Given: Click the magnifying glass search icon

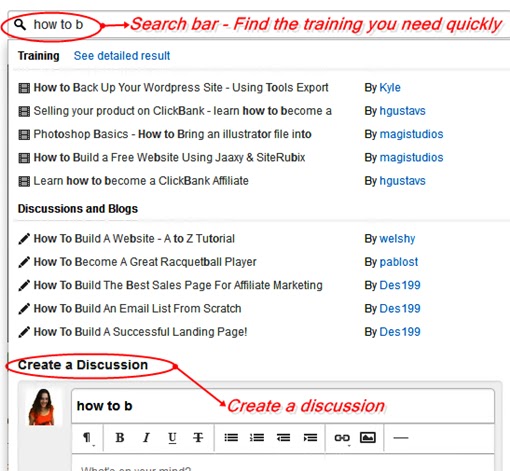Looking at the screenshot, I should click(x=20, y=24).
